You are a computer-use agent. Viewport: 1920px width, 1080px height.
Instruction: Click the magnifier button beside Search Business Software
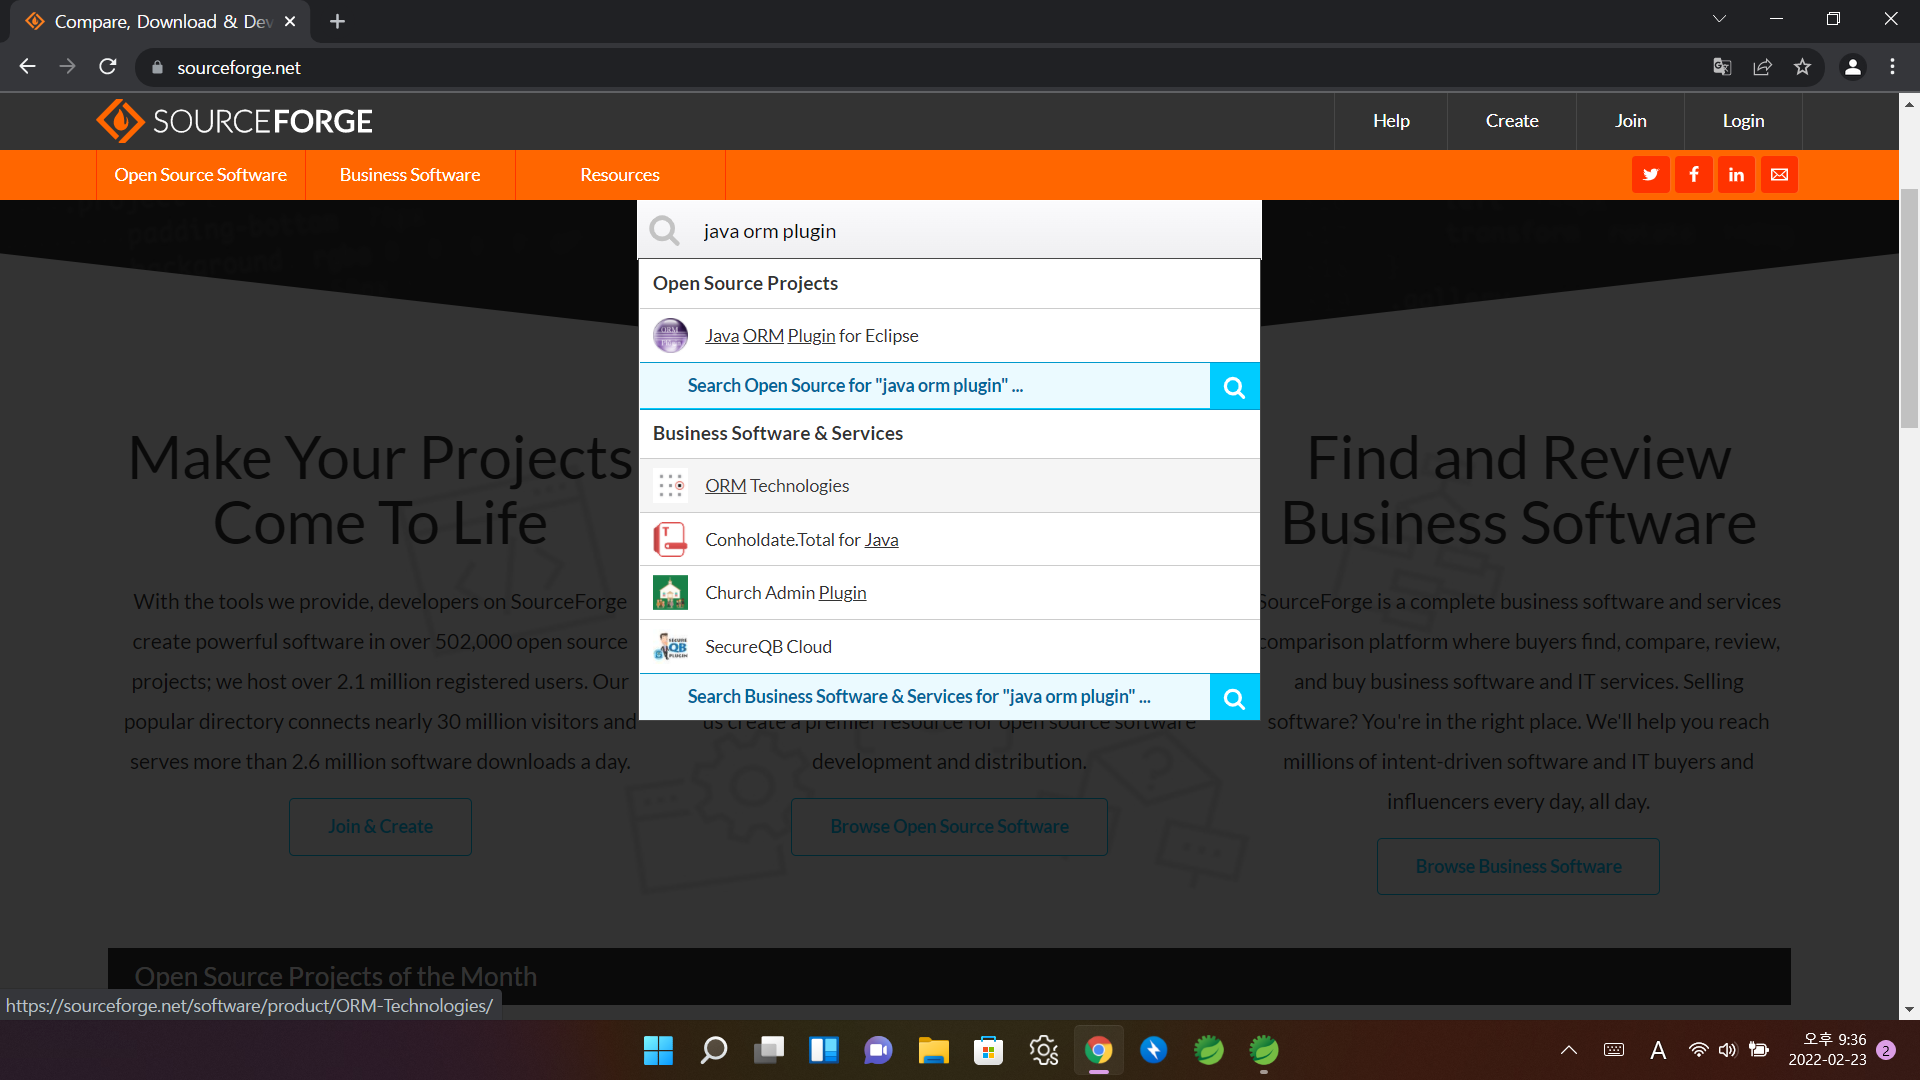[1234, 698]
